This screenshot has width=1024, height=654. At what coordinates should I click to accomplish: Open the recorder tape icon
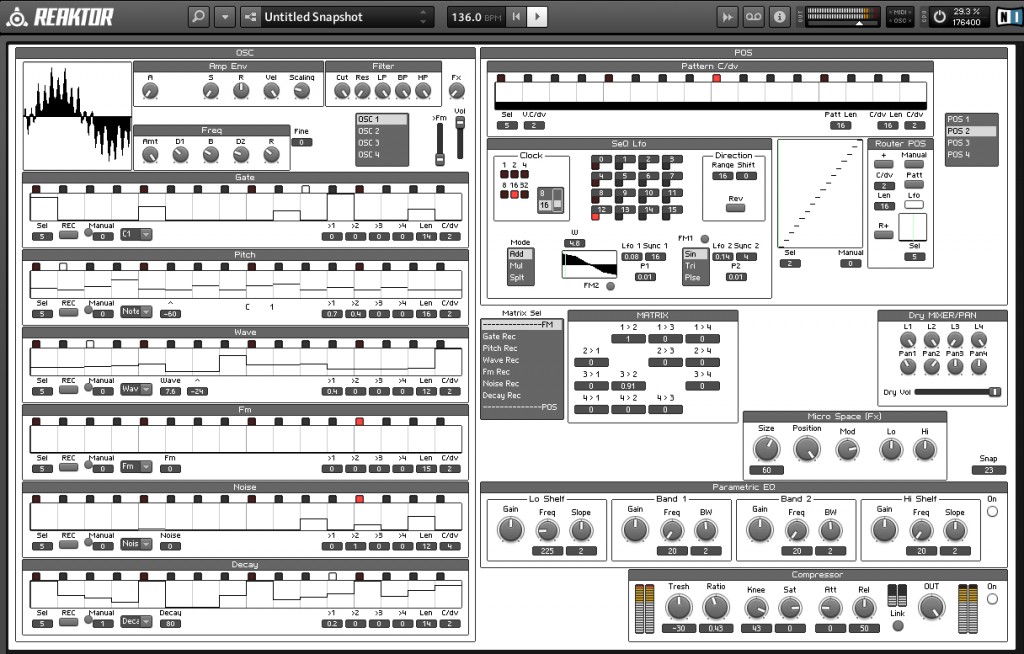click(753, 17)
